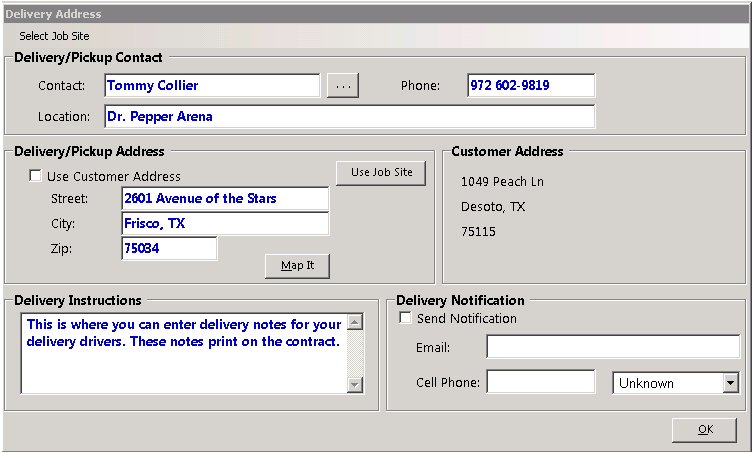Enable the Use Customer Address checkbox
This screenshot has width=756, height=453.
pos(37,177)
